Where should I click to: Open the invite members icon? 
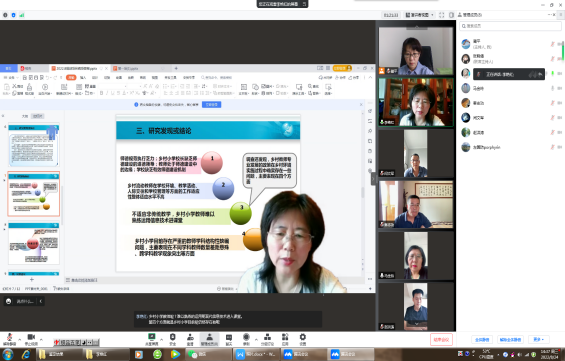(190, 337)
